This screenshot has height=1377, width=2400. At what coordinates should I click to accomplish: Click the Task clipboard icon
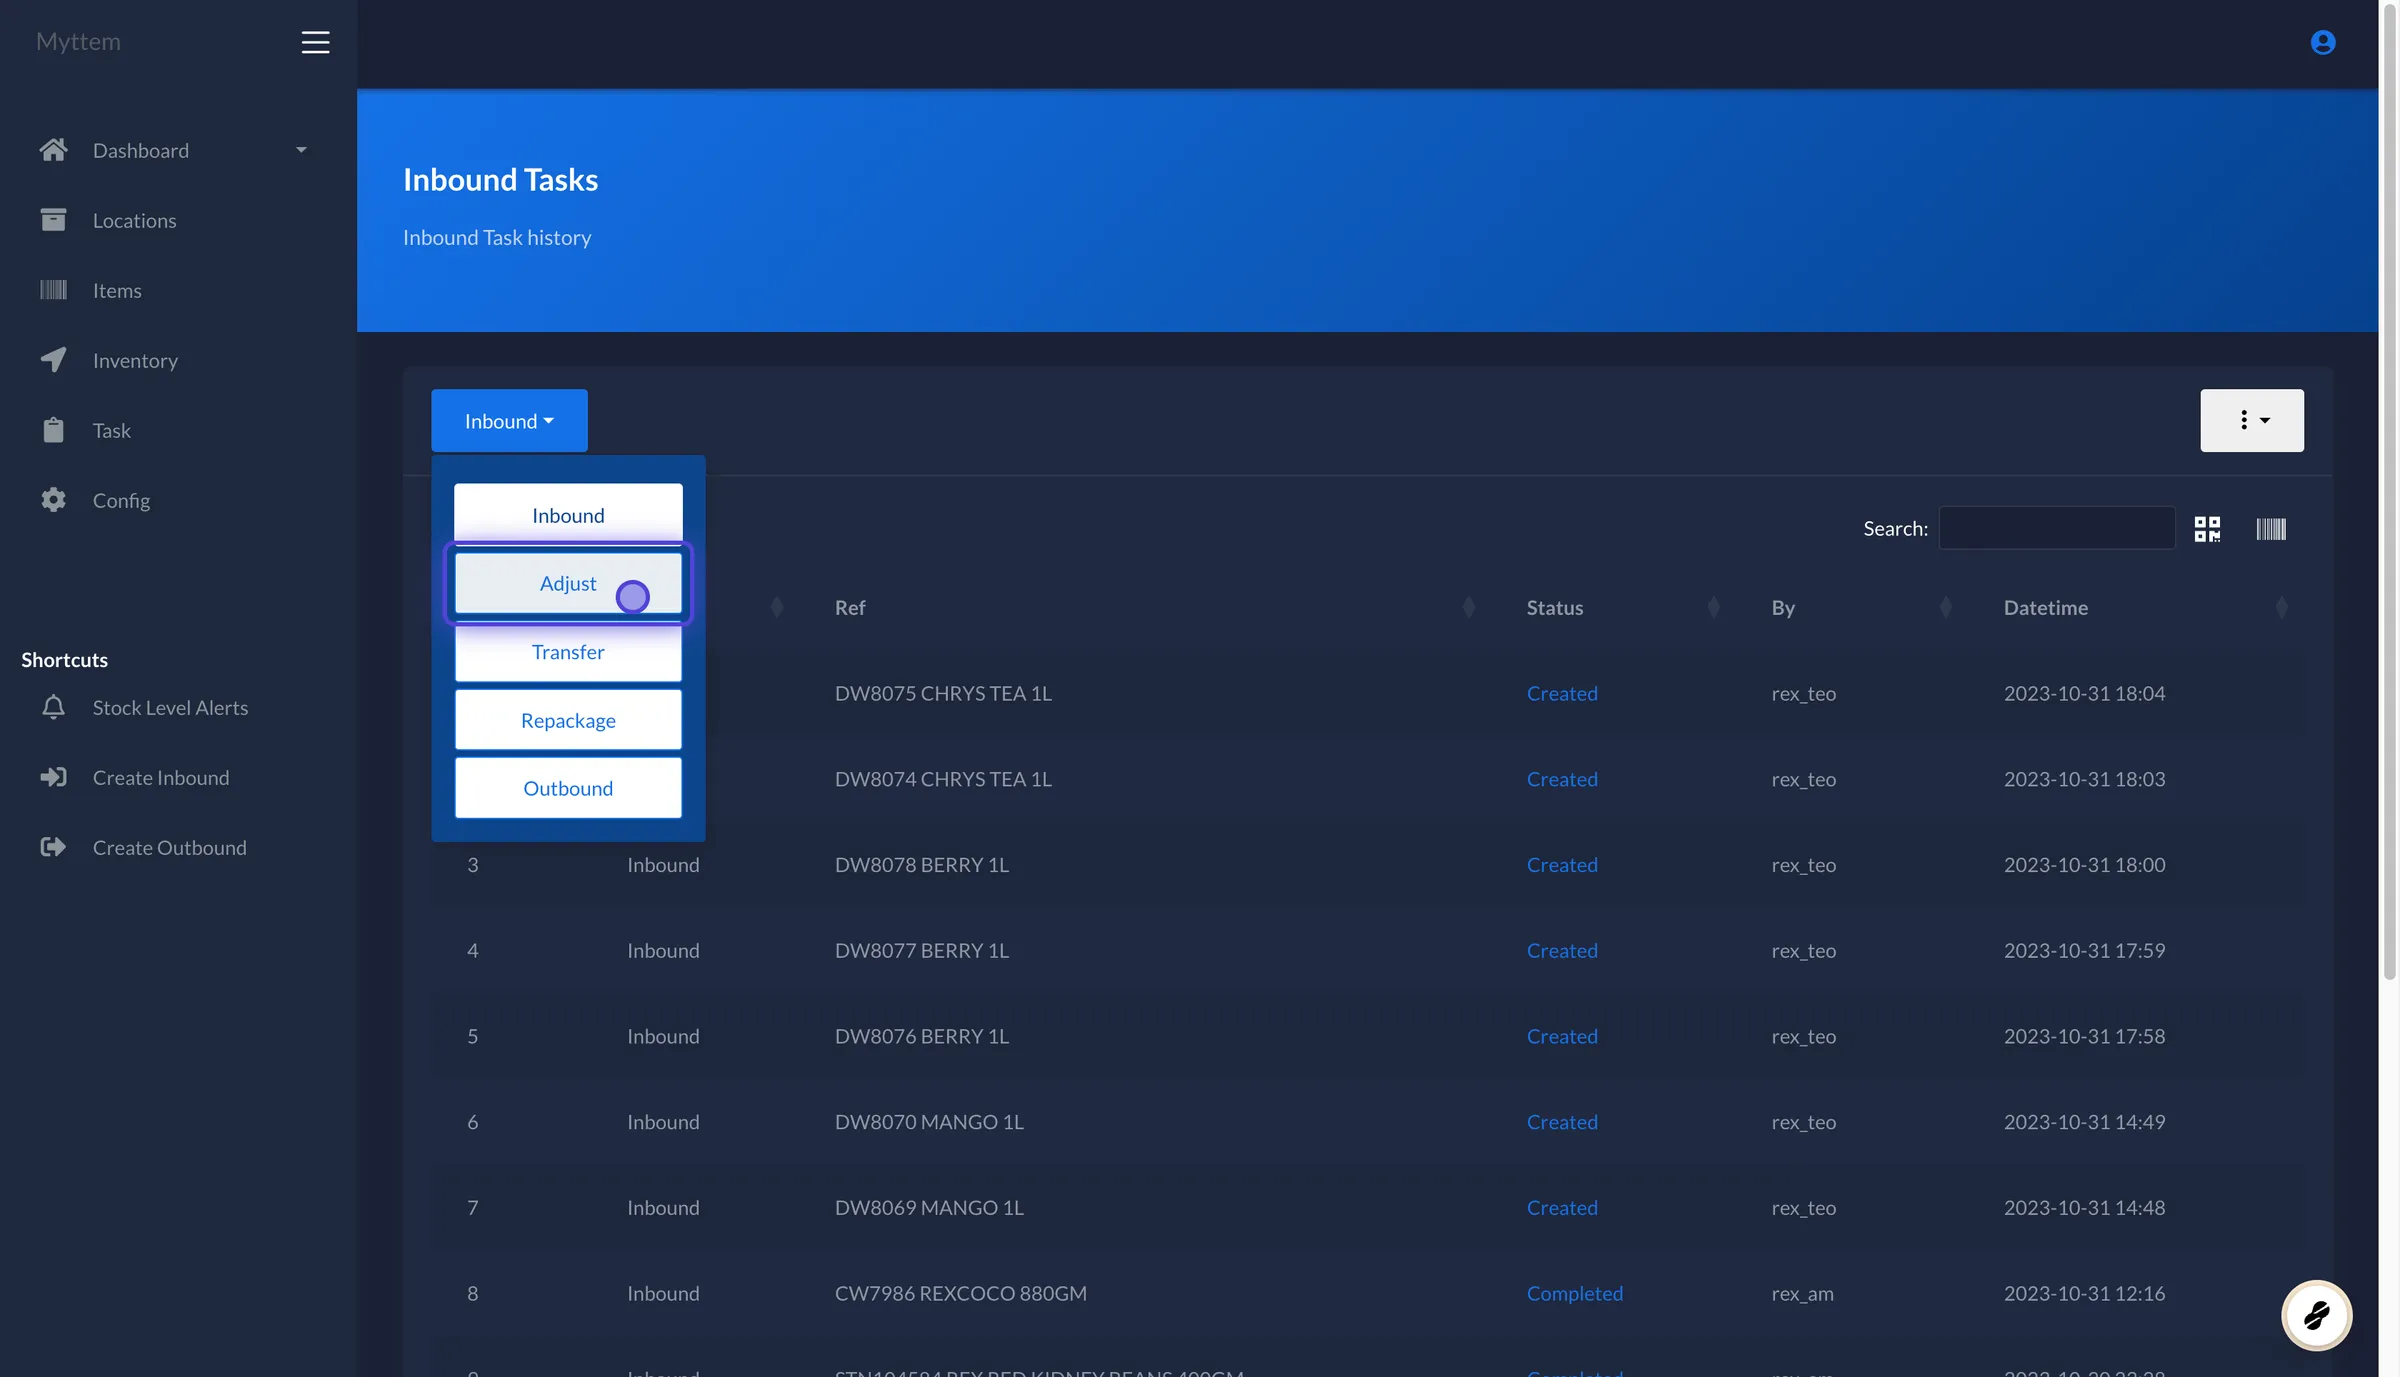pyautogui.click(x=53, y=430)
